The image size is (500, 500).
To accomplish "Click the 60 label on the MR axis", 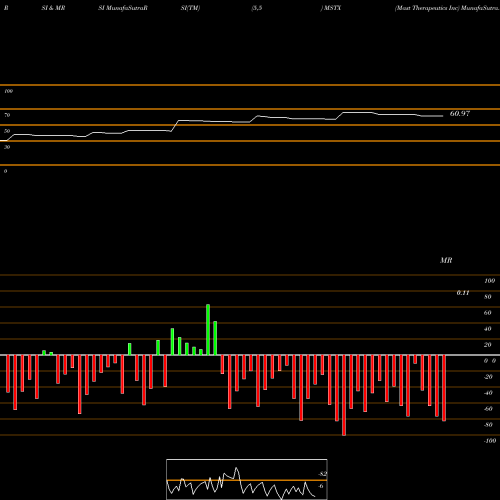I will tap(487, 313).
